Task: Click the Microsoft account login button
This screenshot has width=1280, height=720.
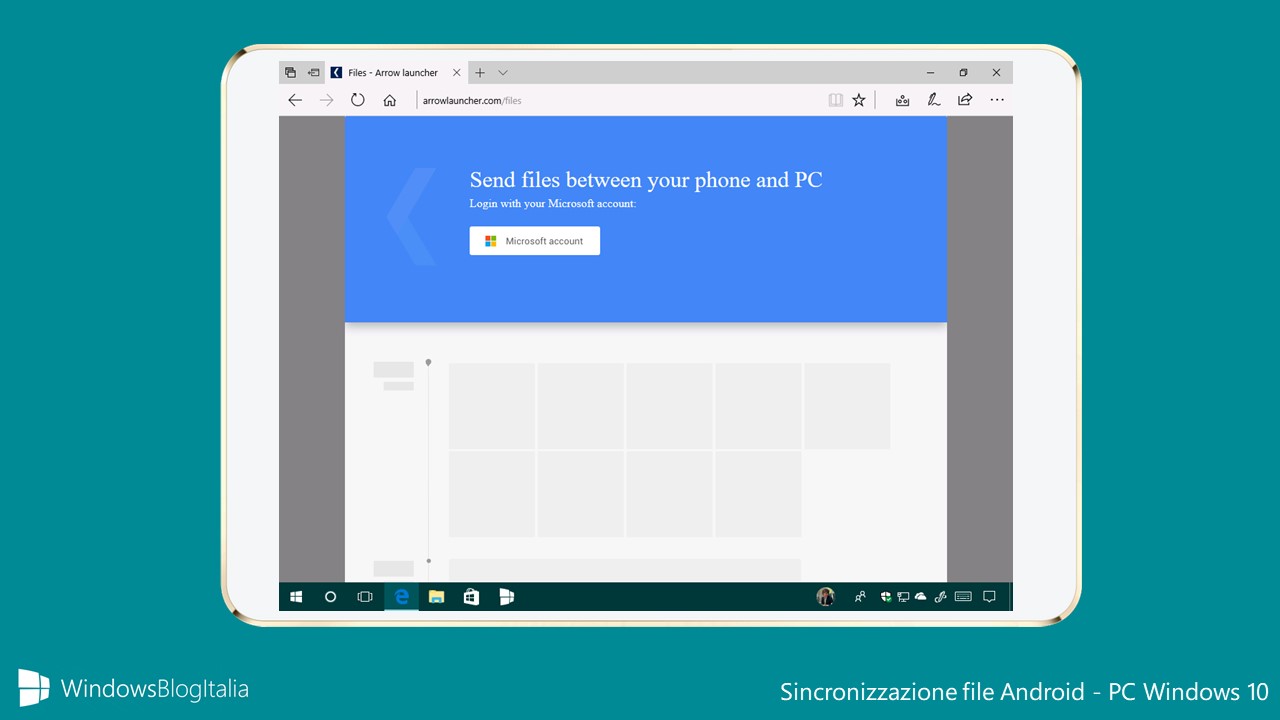Action: coord(535,241)
